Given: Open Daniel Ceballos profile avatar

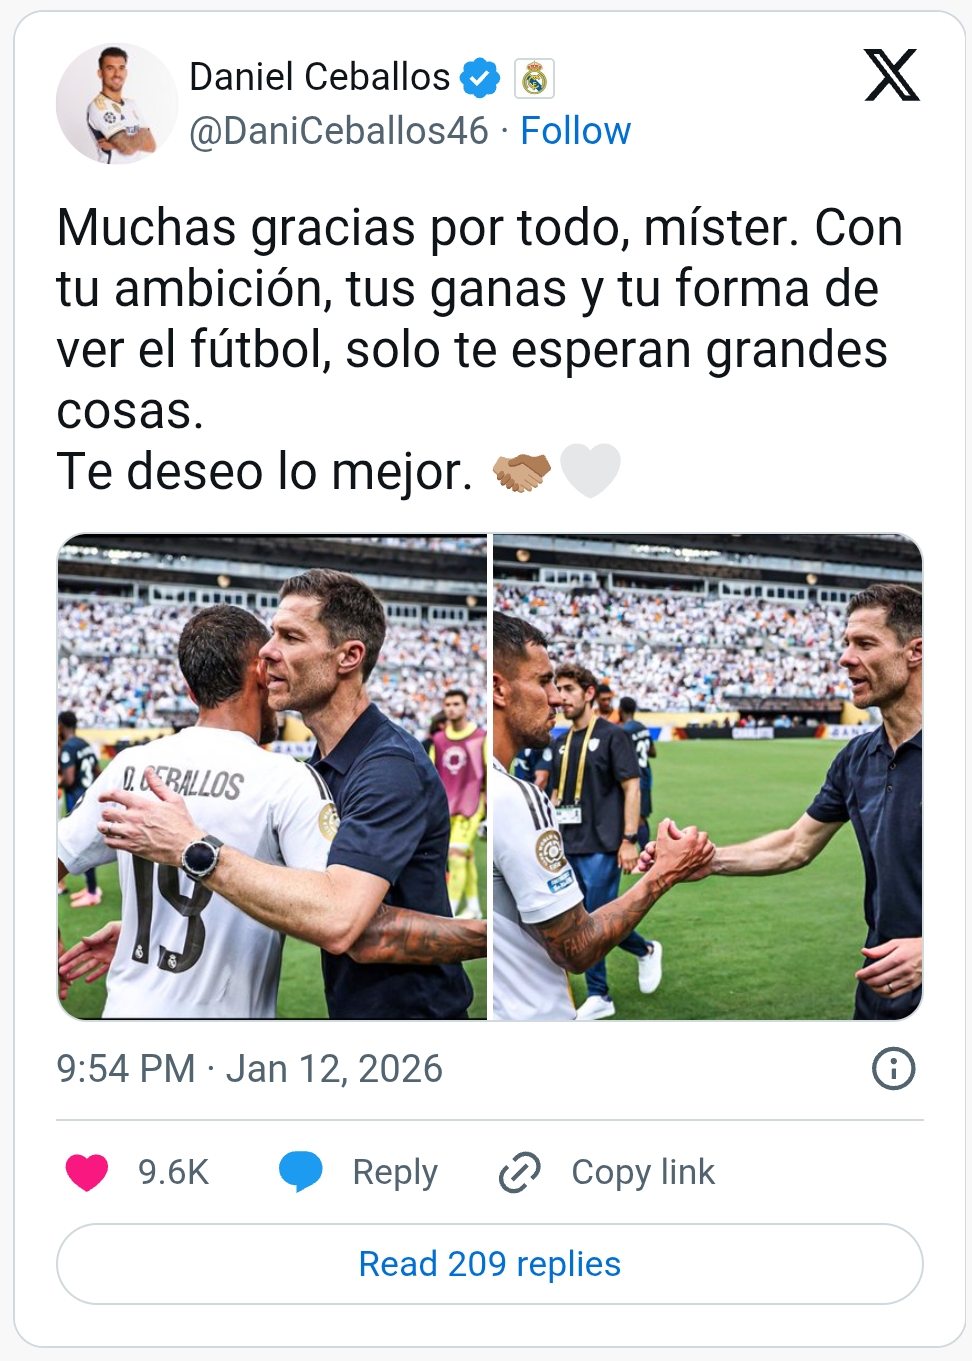Looking at the screenshot, I should 117,104.
